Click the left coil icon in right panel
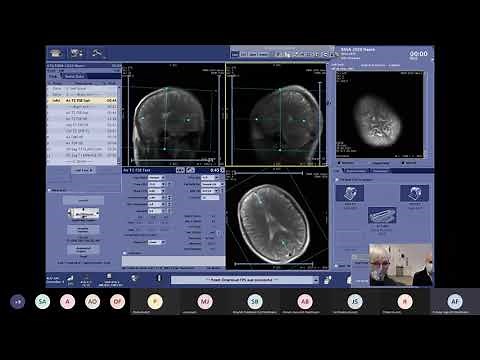This screenshot has height=360, width=480. pyautogui.click(x=350, y=193)
